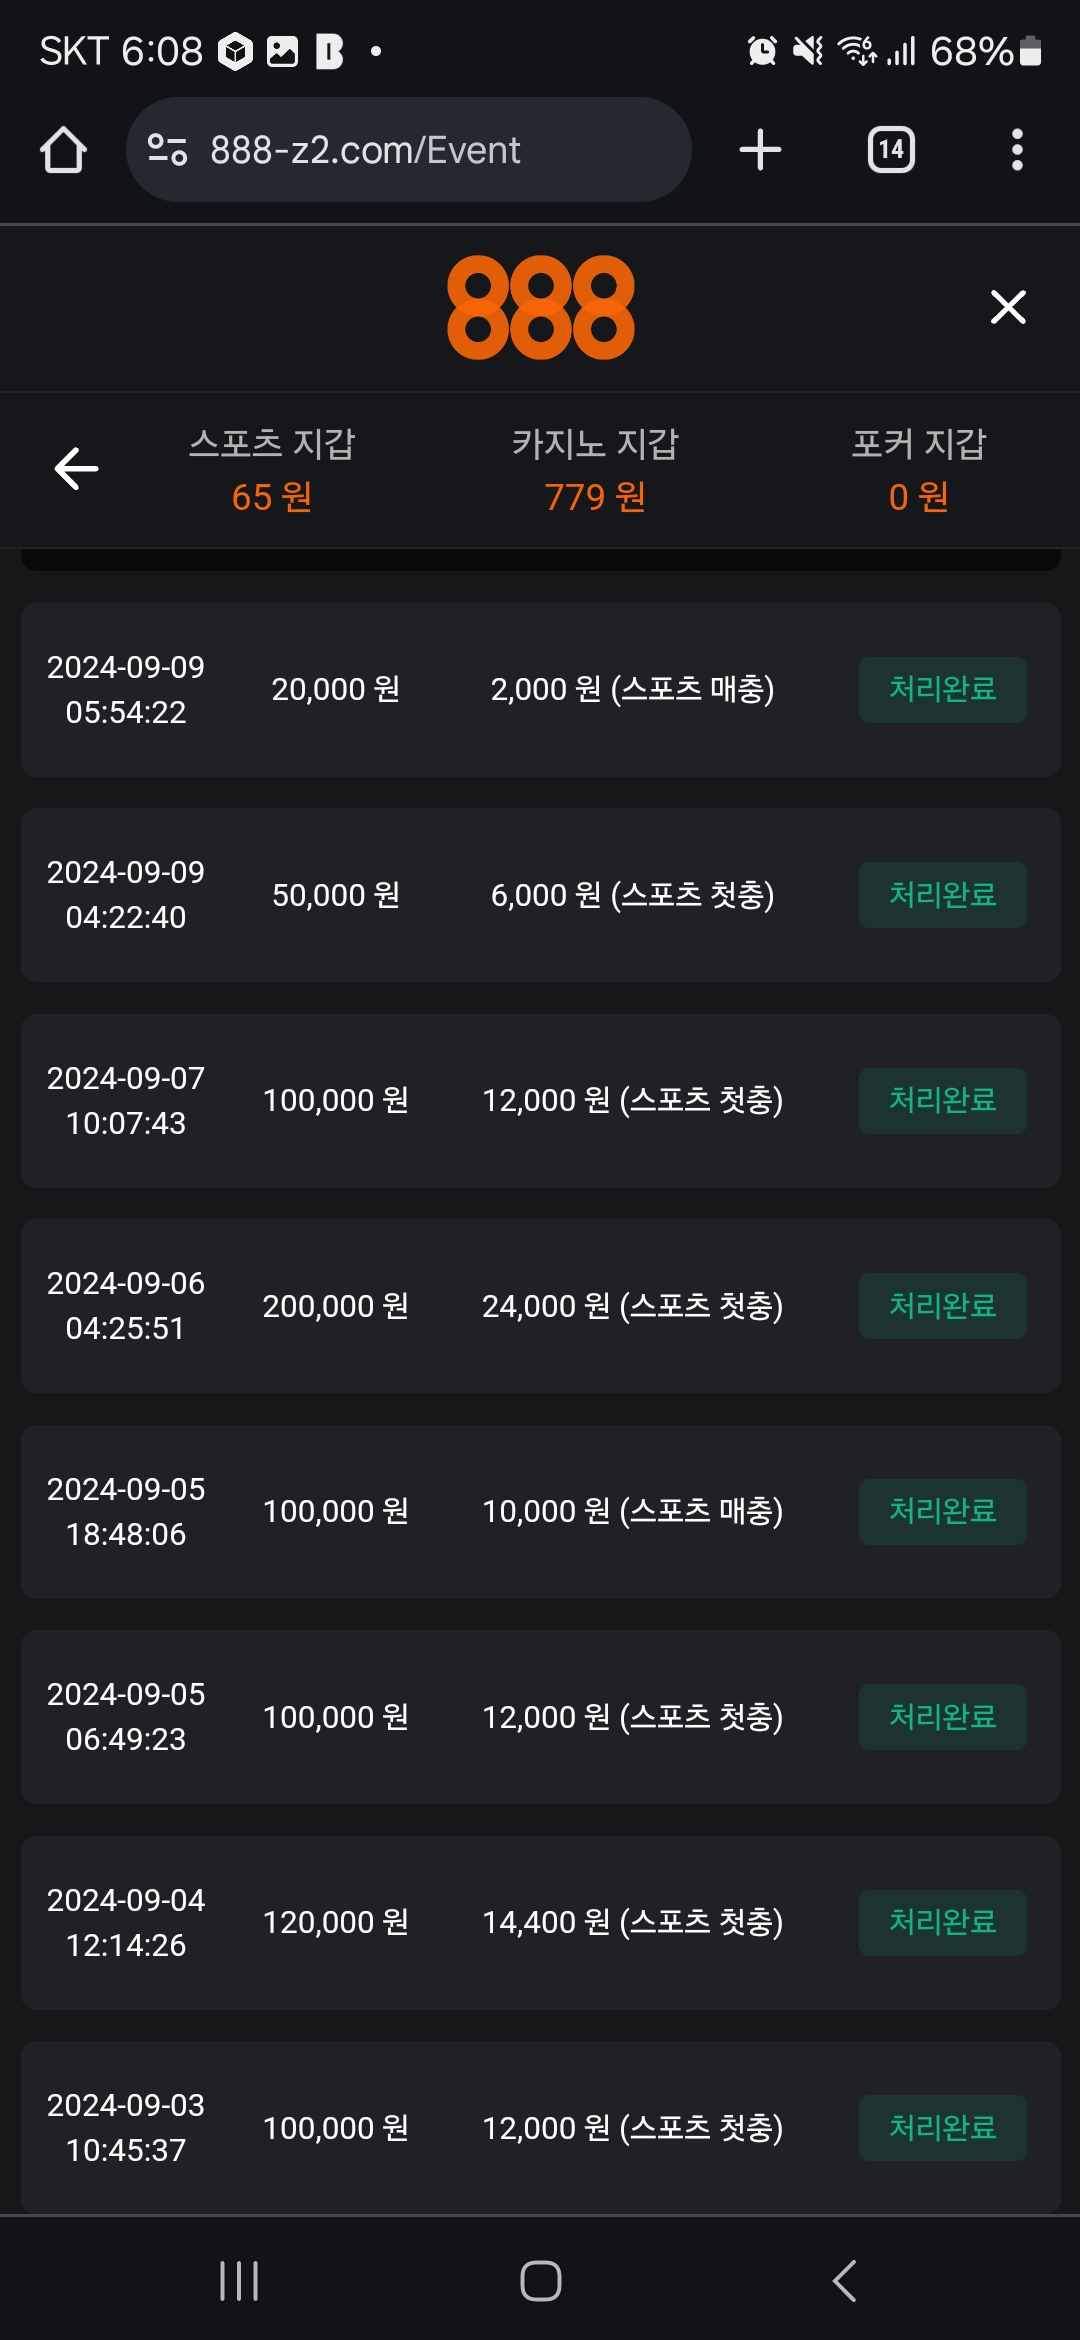Select the 포커 지갑 wallet tab
The width and height of the screenshot is (1080, 2340).
(x=918, y=469)
